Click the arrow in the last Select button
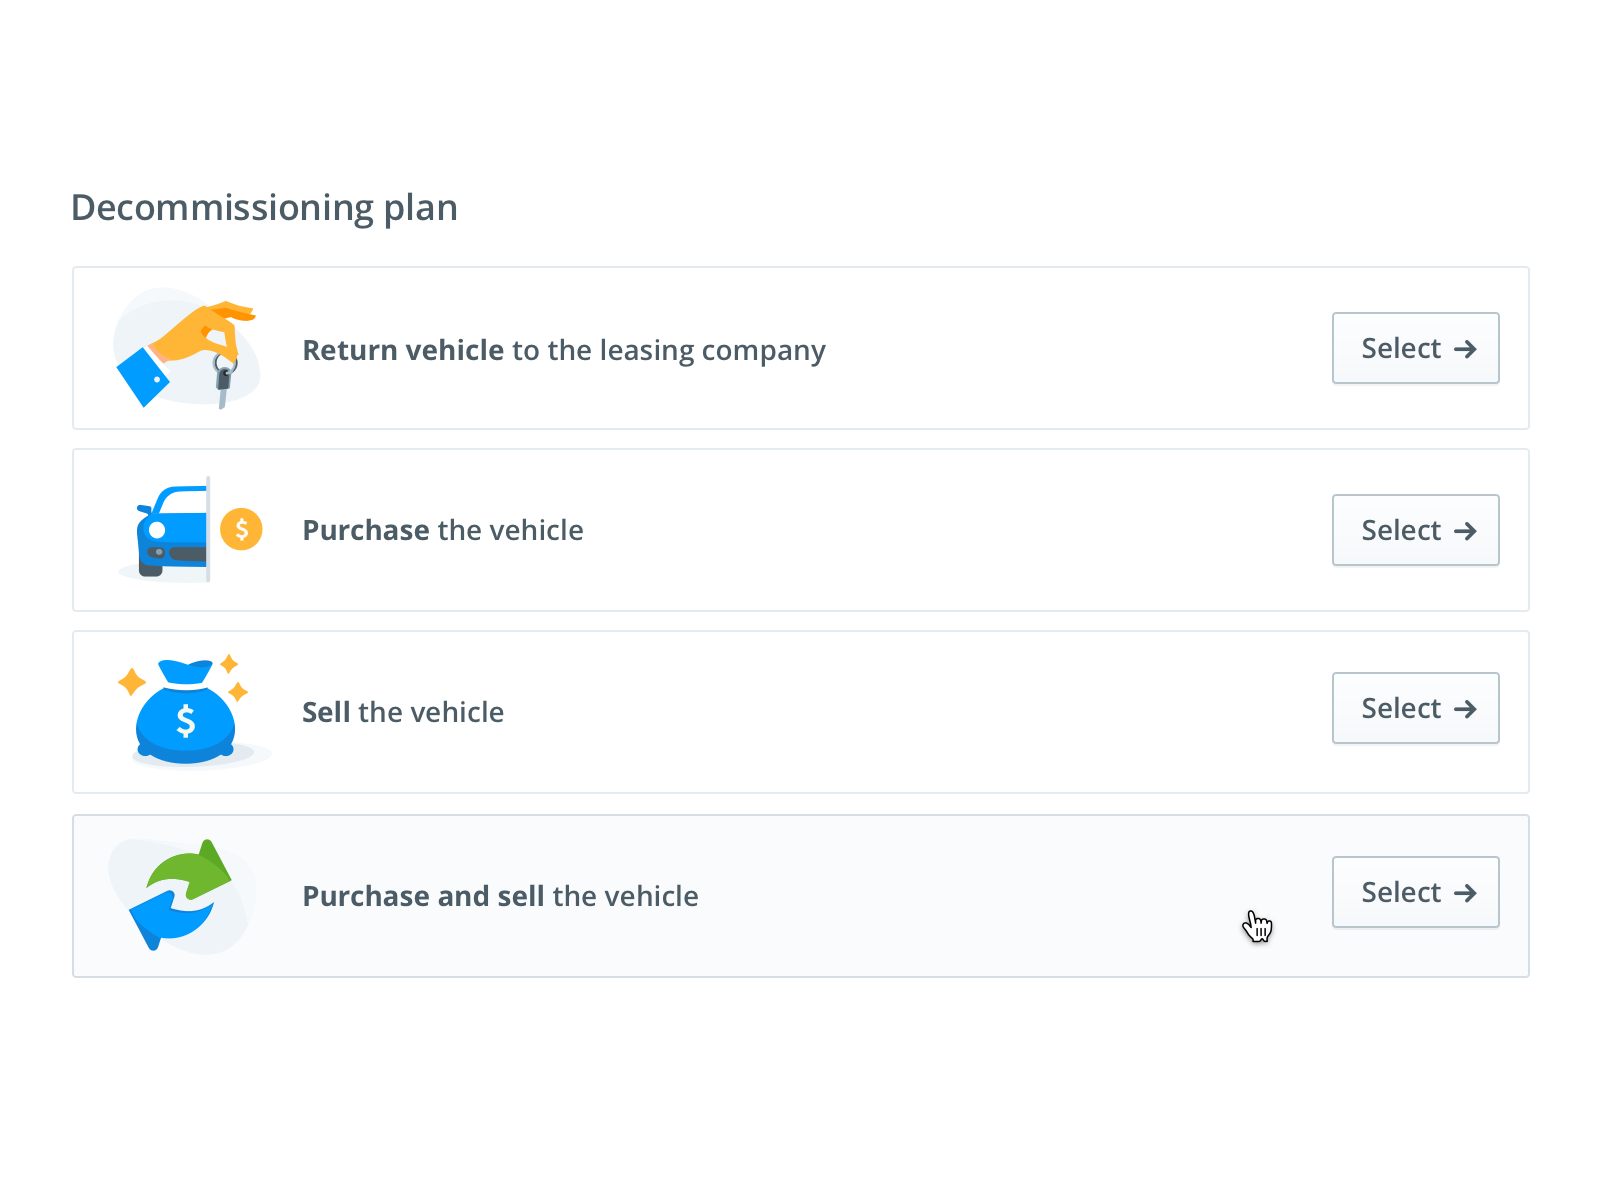Screen dimensions: 1600x1200 [x=1466, y=892]
